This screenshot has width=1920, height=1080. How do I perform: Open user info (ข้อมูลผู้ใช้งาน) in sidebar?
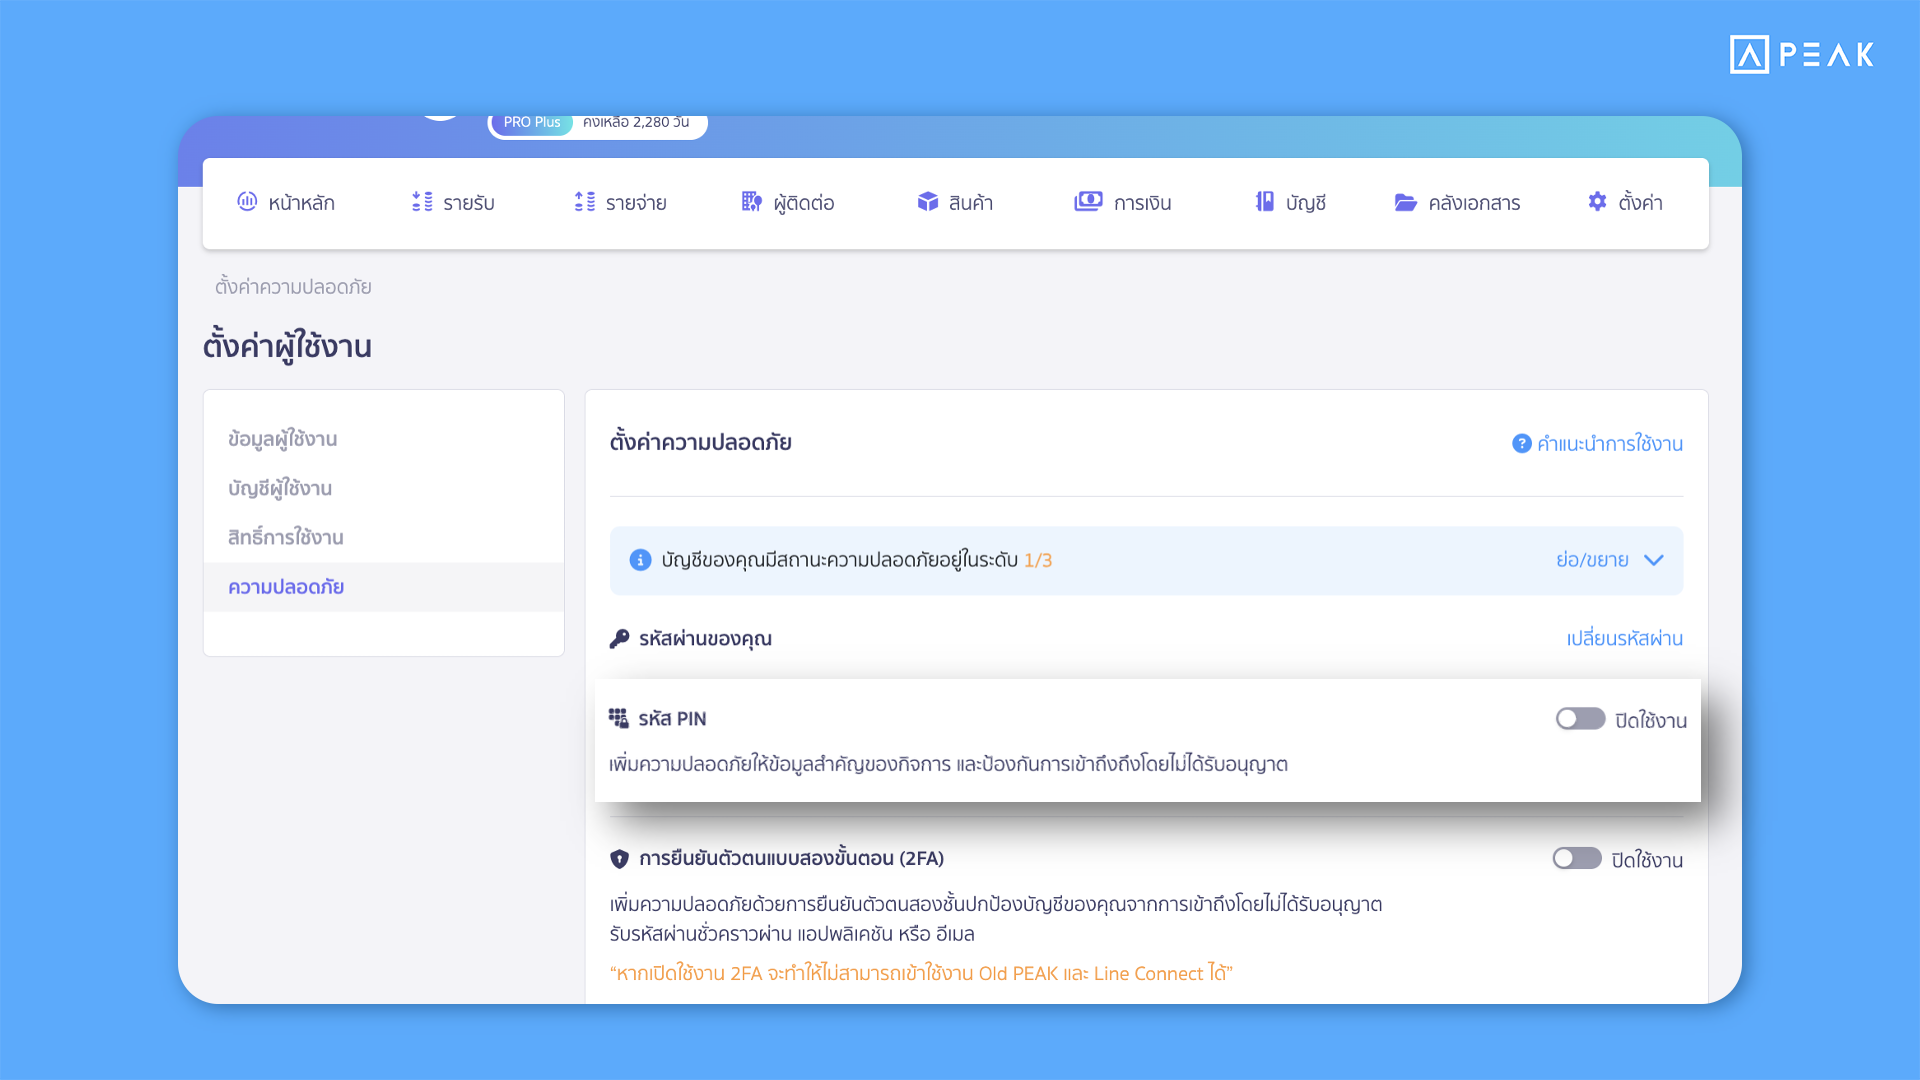point(282,439)
